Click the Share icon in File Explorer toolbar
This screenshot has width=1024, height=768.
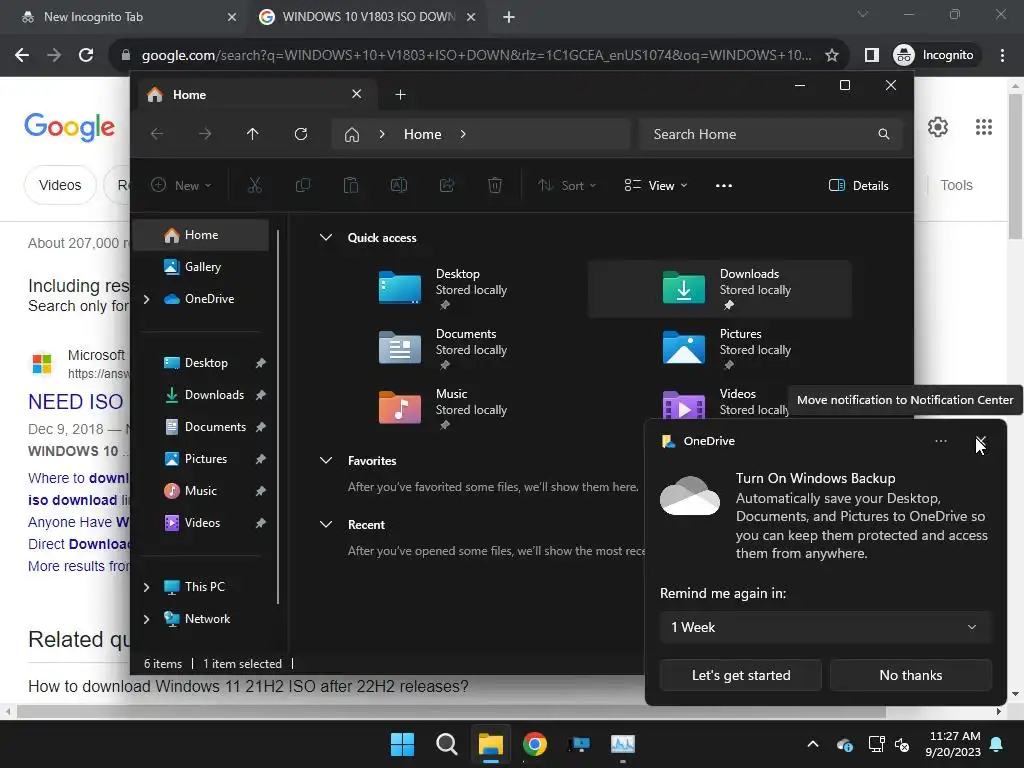pos(447,185)
